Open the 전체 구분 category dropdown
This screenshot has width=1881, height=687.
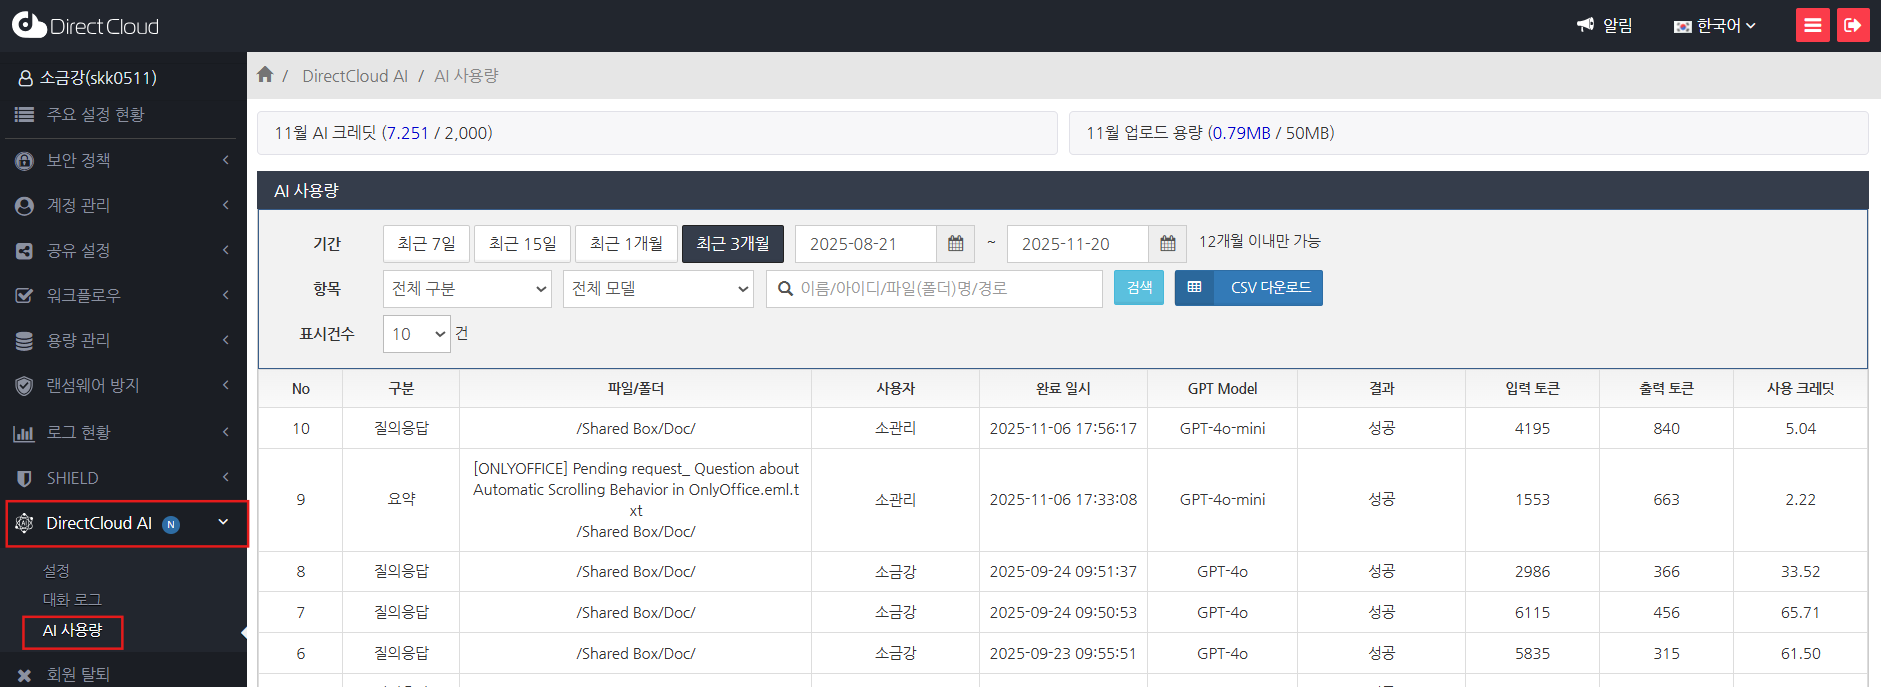pos(467,289)
